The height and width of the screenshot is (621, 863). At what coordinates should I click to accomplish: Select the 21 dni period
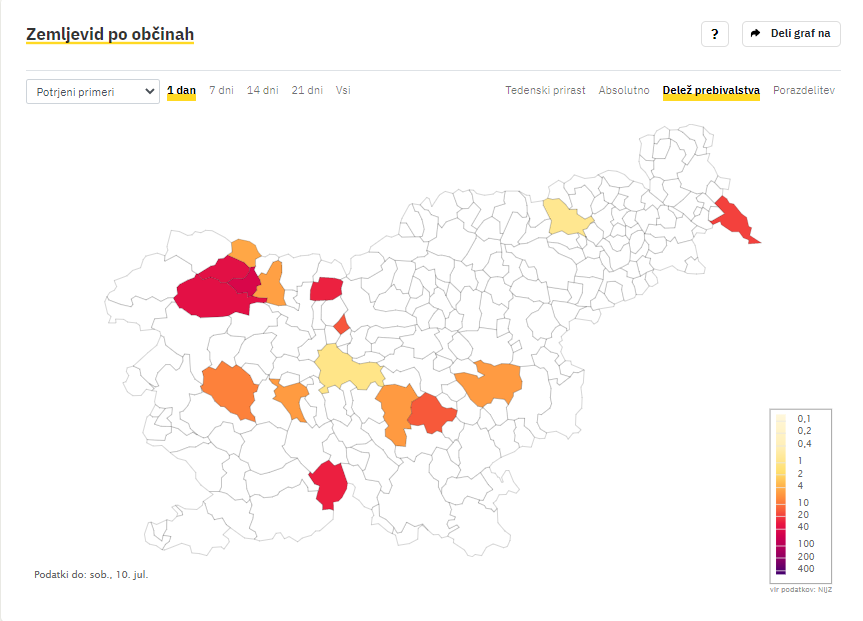tap(307, 90)
